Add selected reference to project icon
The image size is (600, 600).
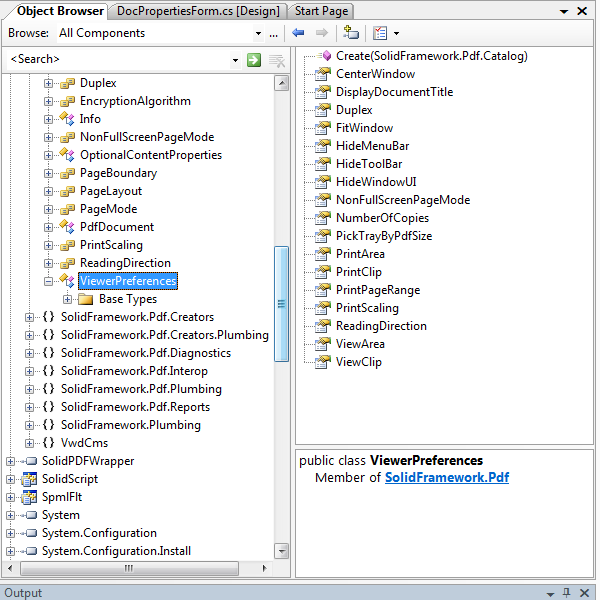pos(350,33)
